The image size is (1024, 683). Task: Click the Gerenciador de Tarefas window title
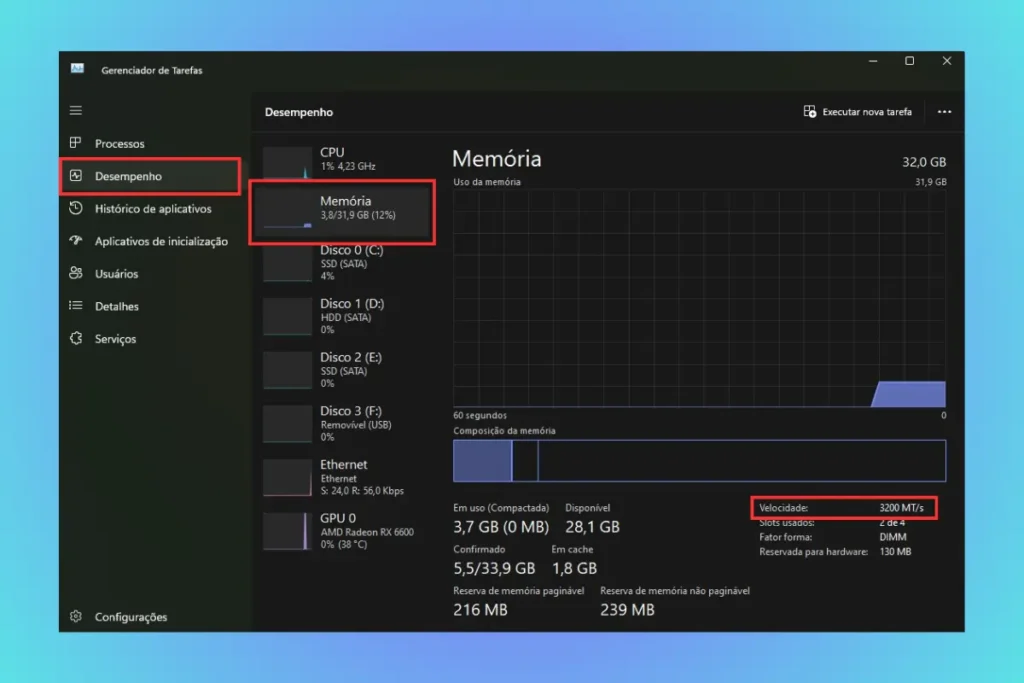coord(152,71)
